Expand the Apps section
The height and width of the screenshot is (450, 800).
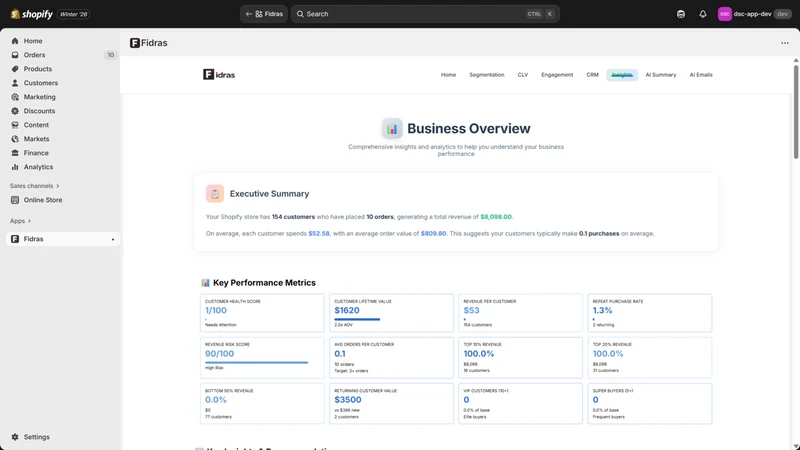(20, 221)
